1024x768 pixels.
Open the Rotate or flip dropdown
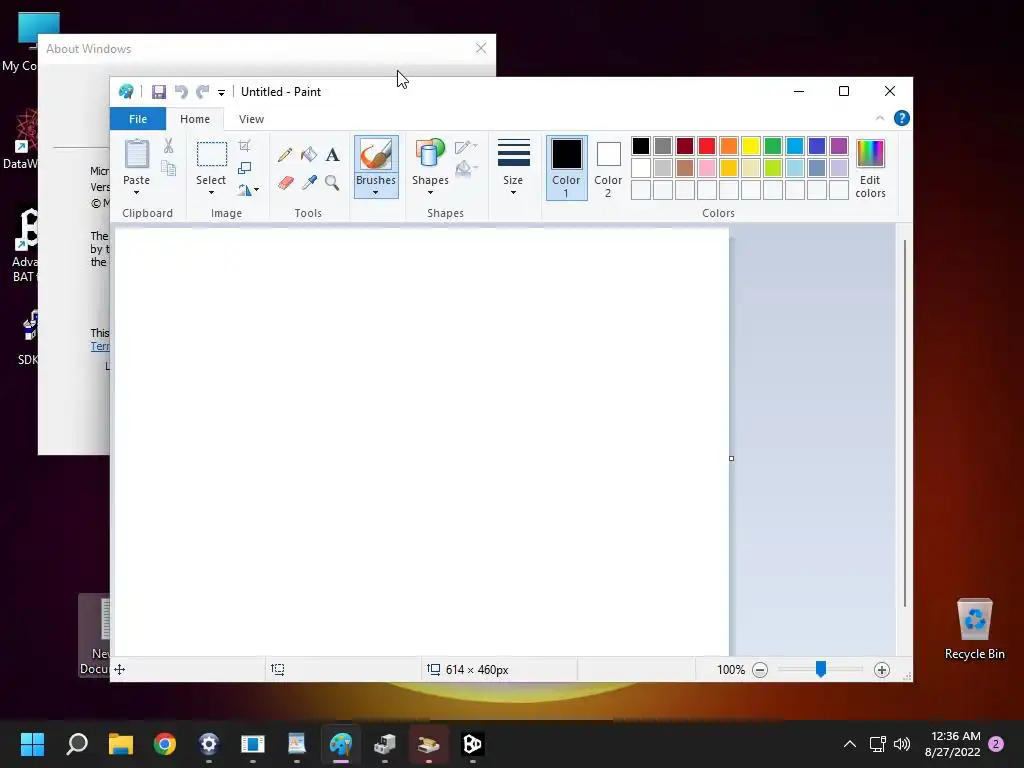[x=248, y=190]
